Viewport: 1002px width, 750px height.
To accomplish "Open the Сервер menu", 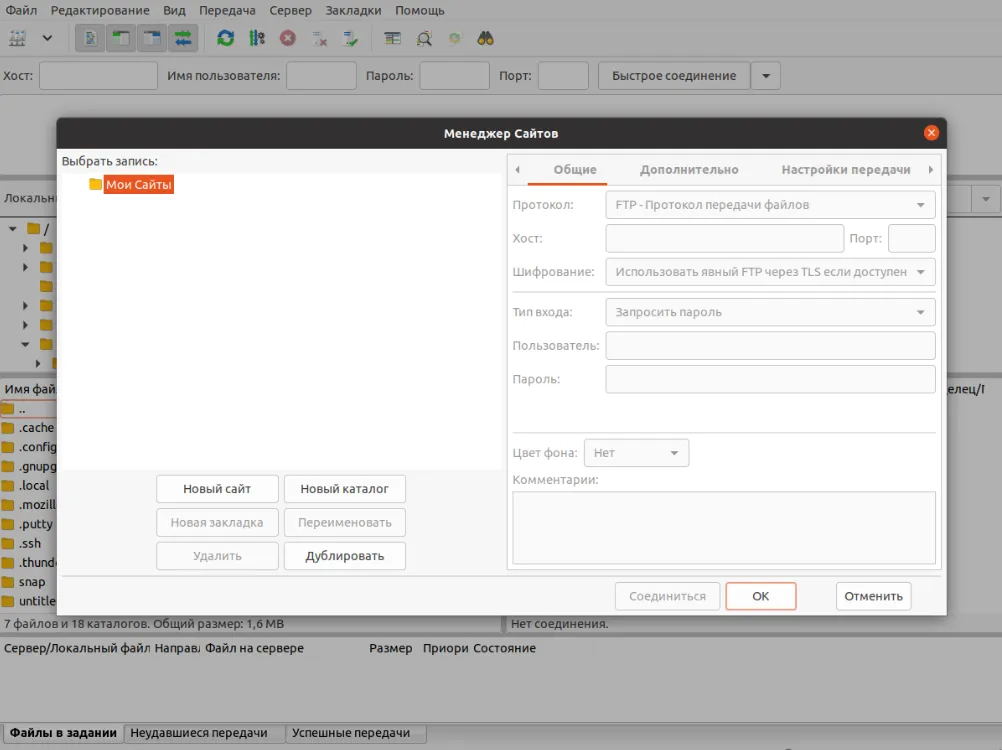I will (290, 10).
